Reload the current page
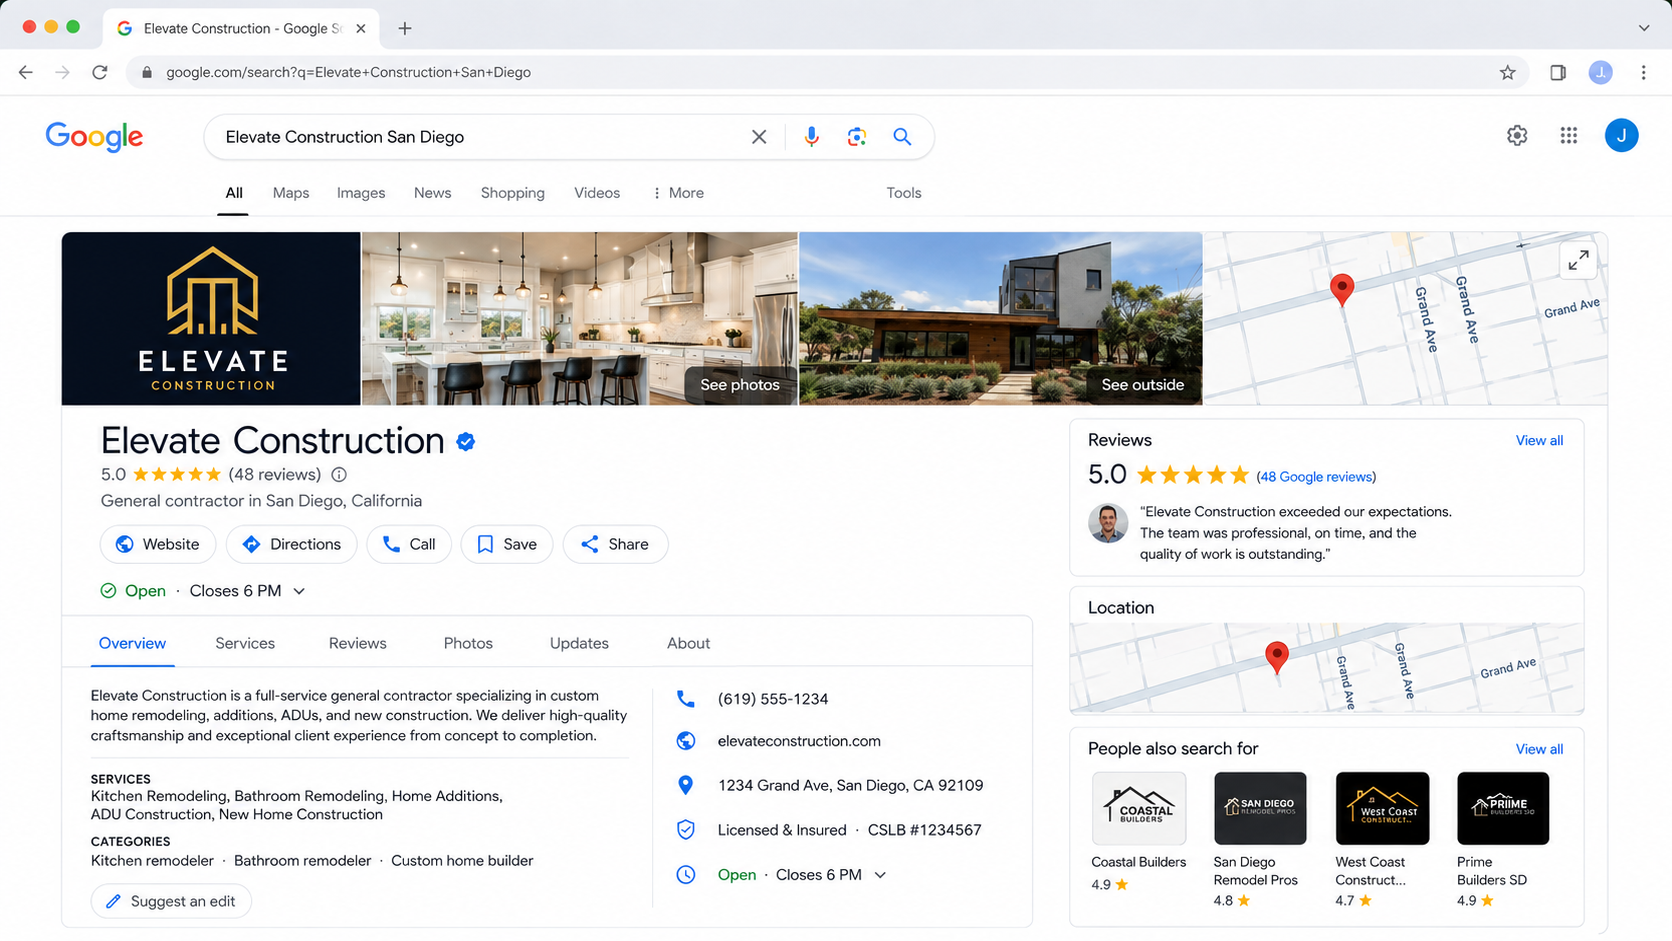The height and width of the screenshot is (941, 1672). [x=100, y=72]
